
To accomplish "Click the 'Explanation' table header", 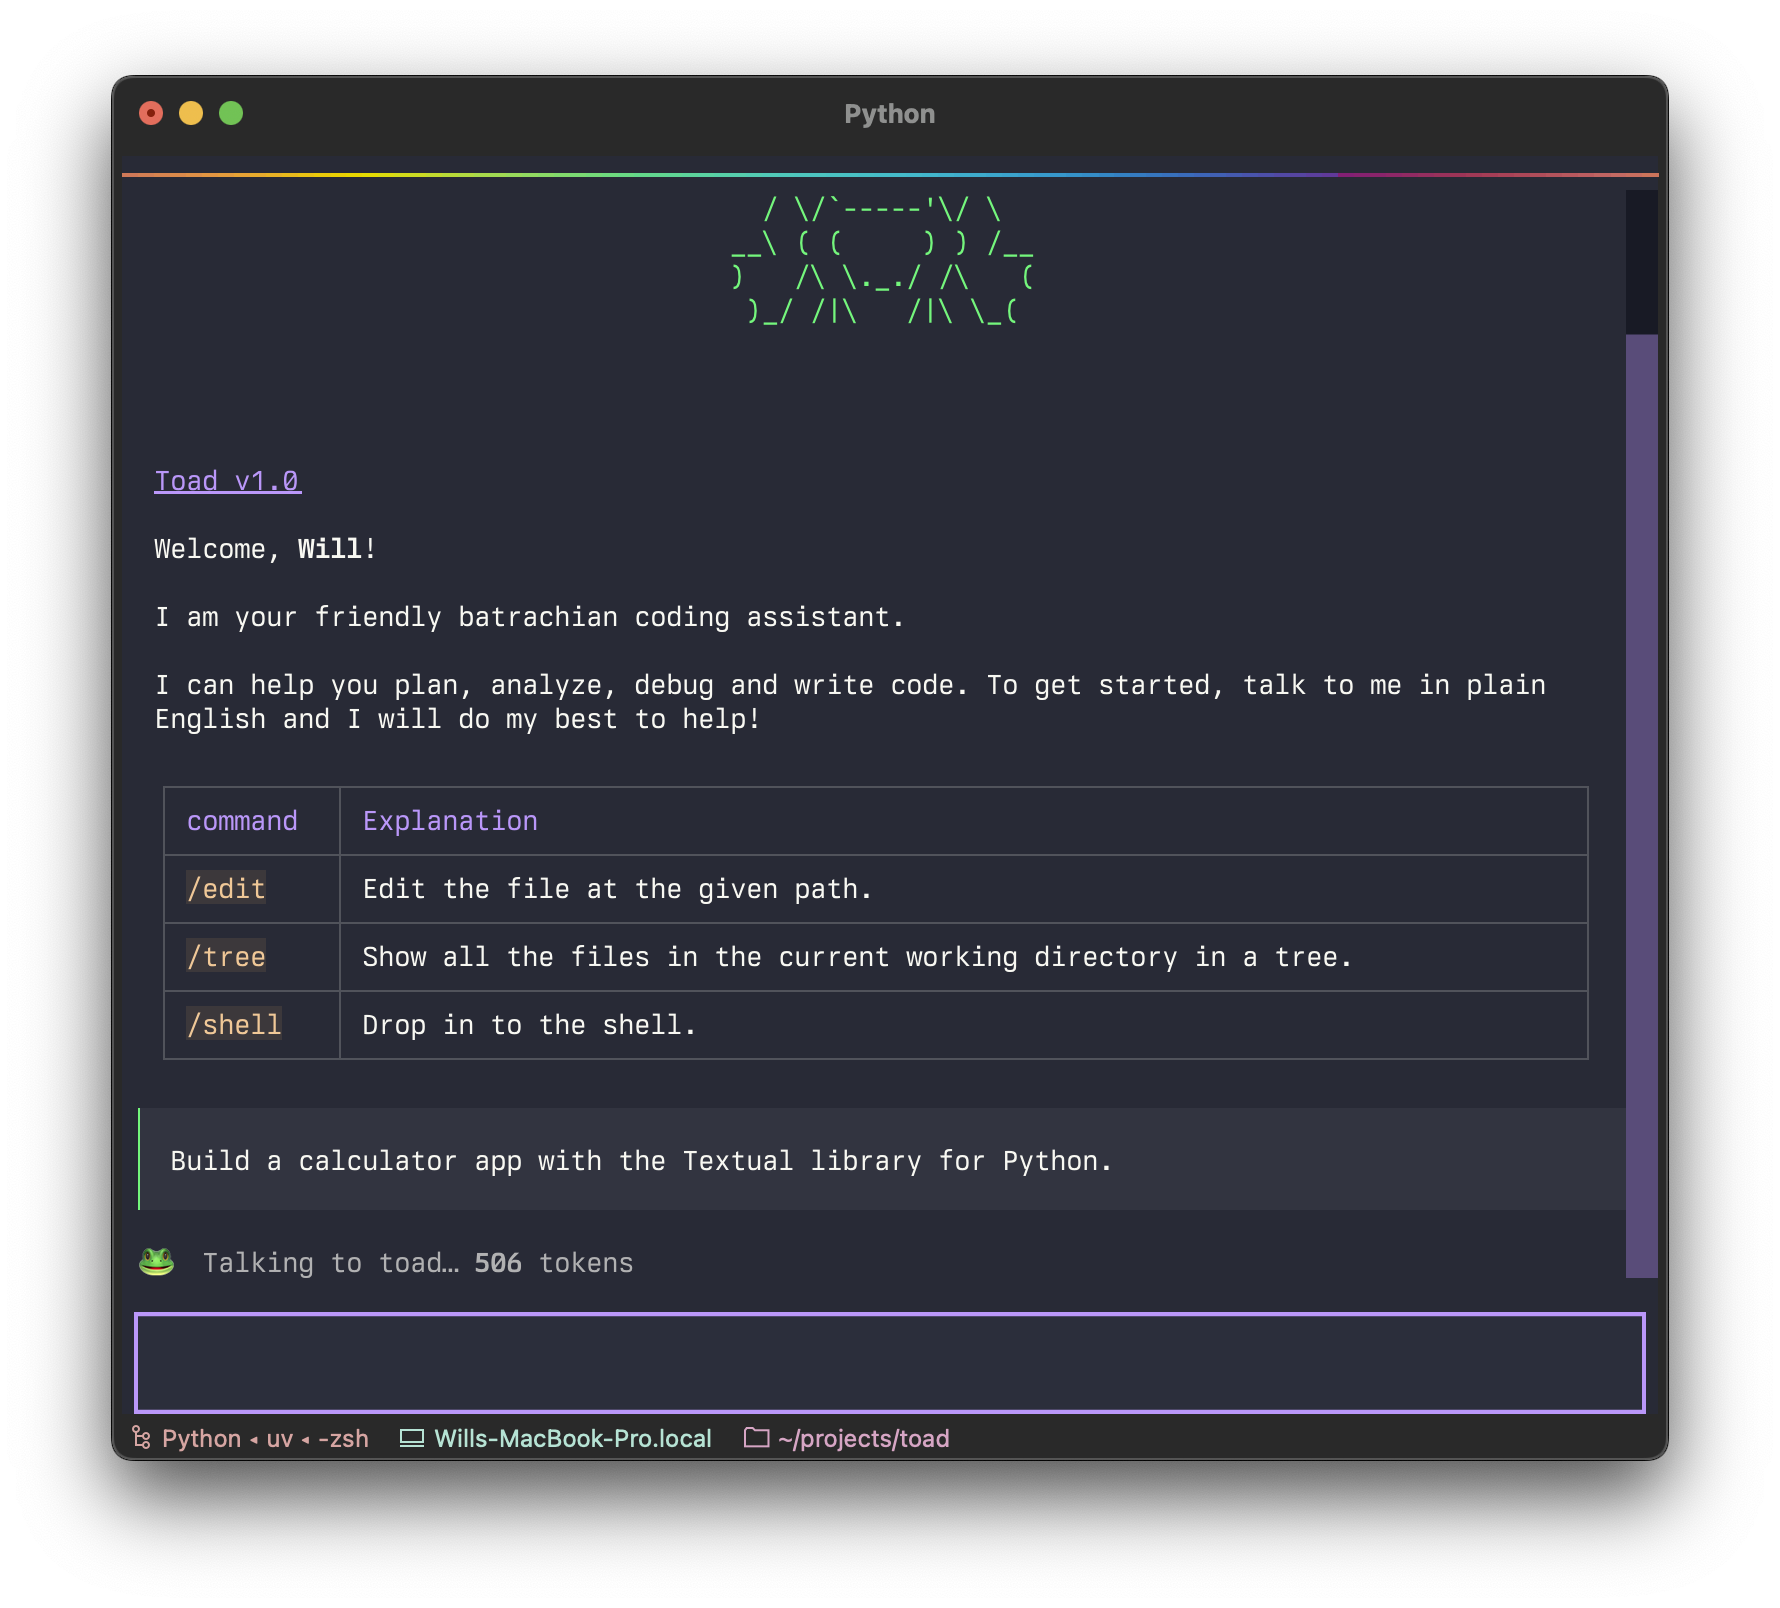I will [x=450, y=821].
